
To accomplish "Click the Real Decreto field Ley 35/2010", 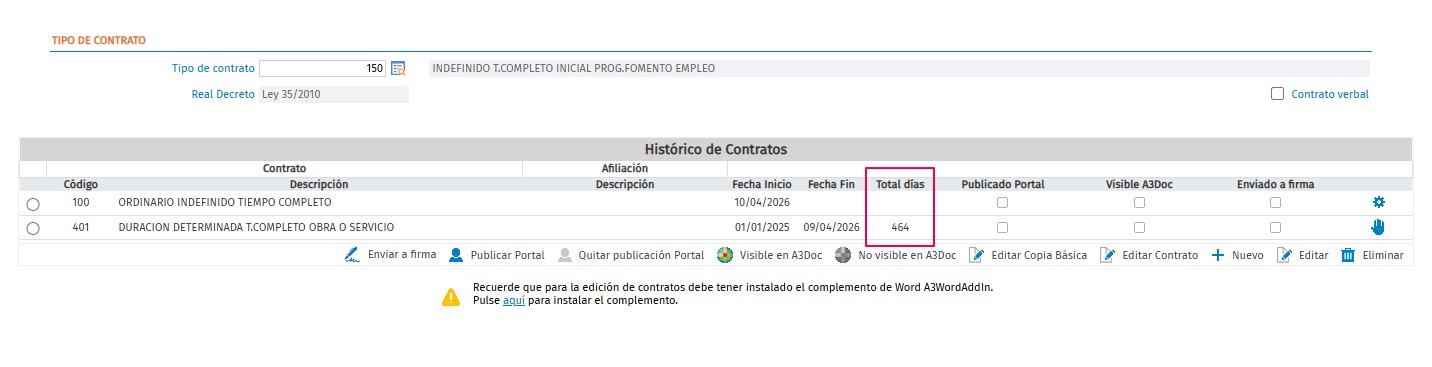I will point(334,94).
